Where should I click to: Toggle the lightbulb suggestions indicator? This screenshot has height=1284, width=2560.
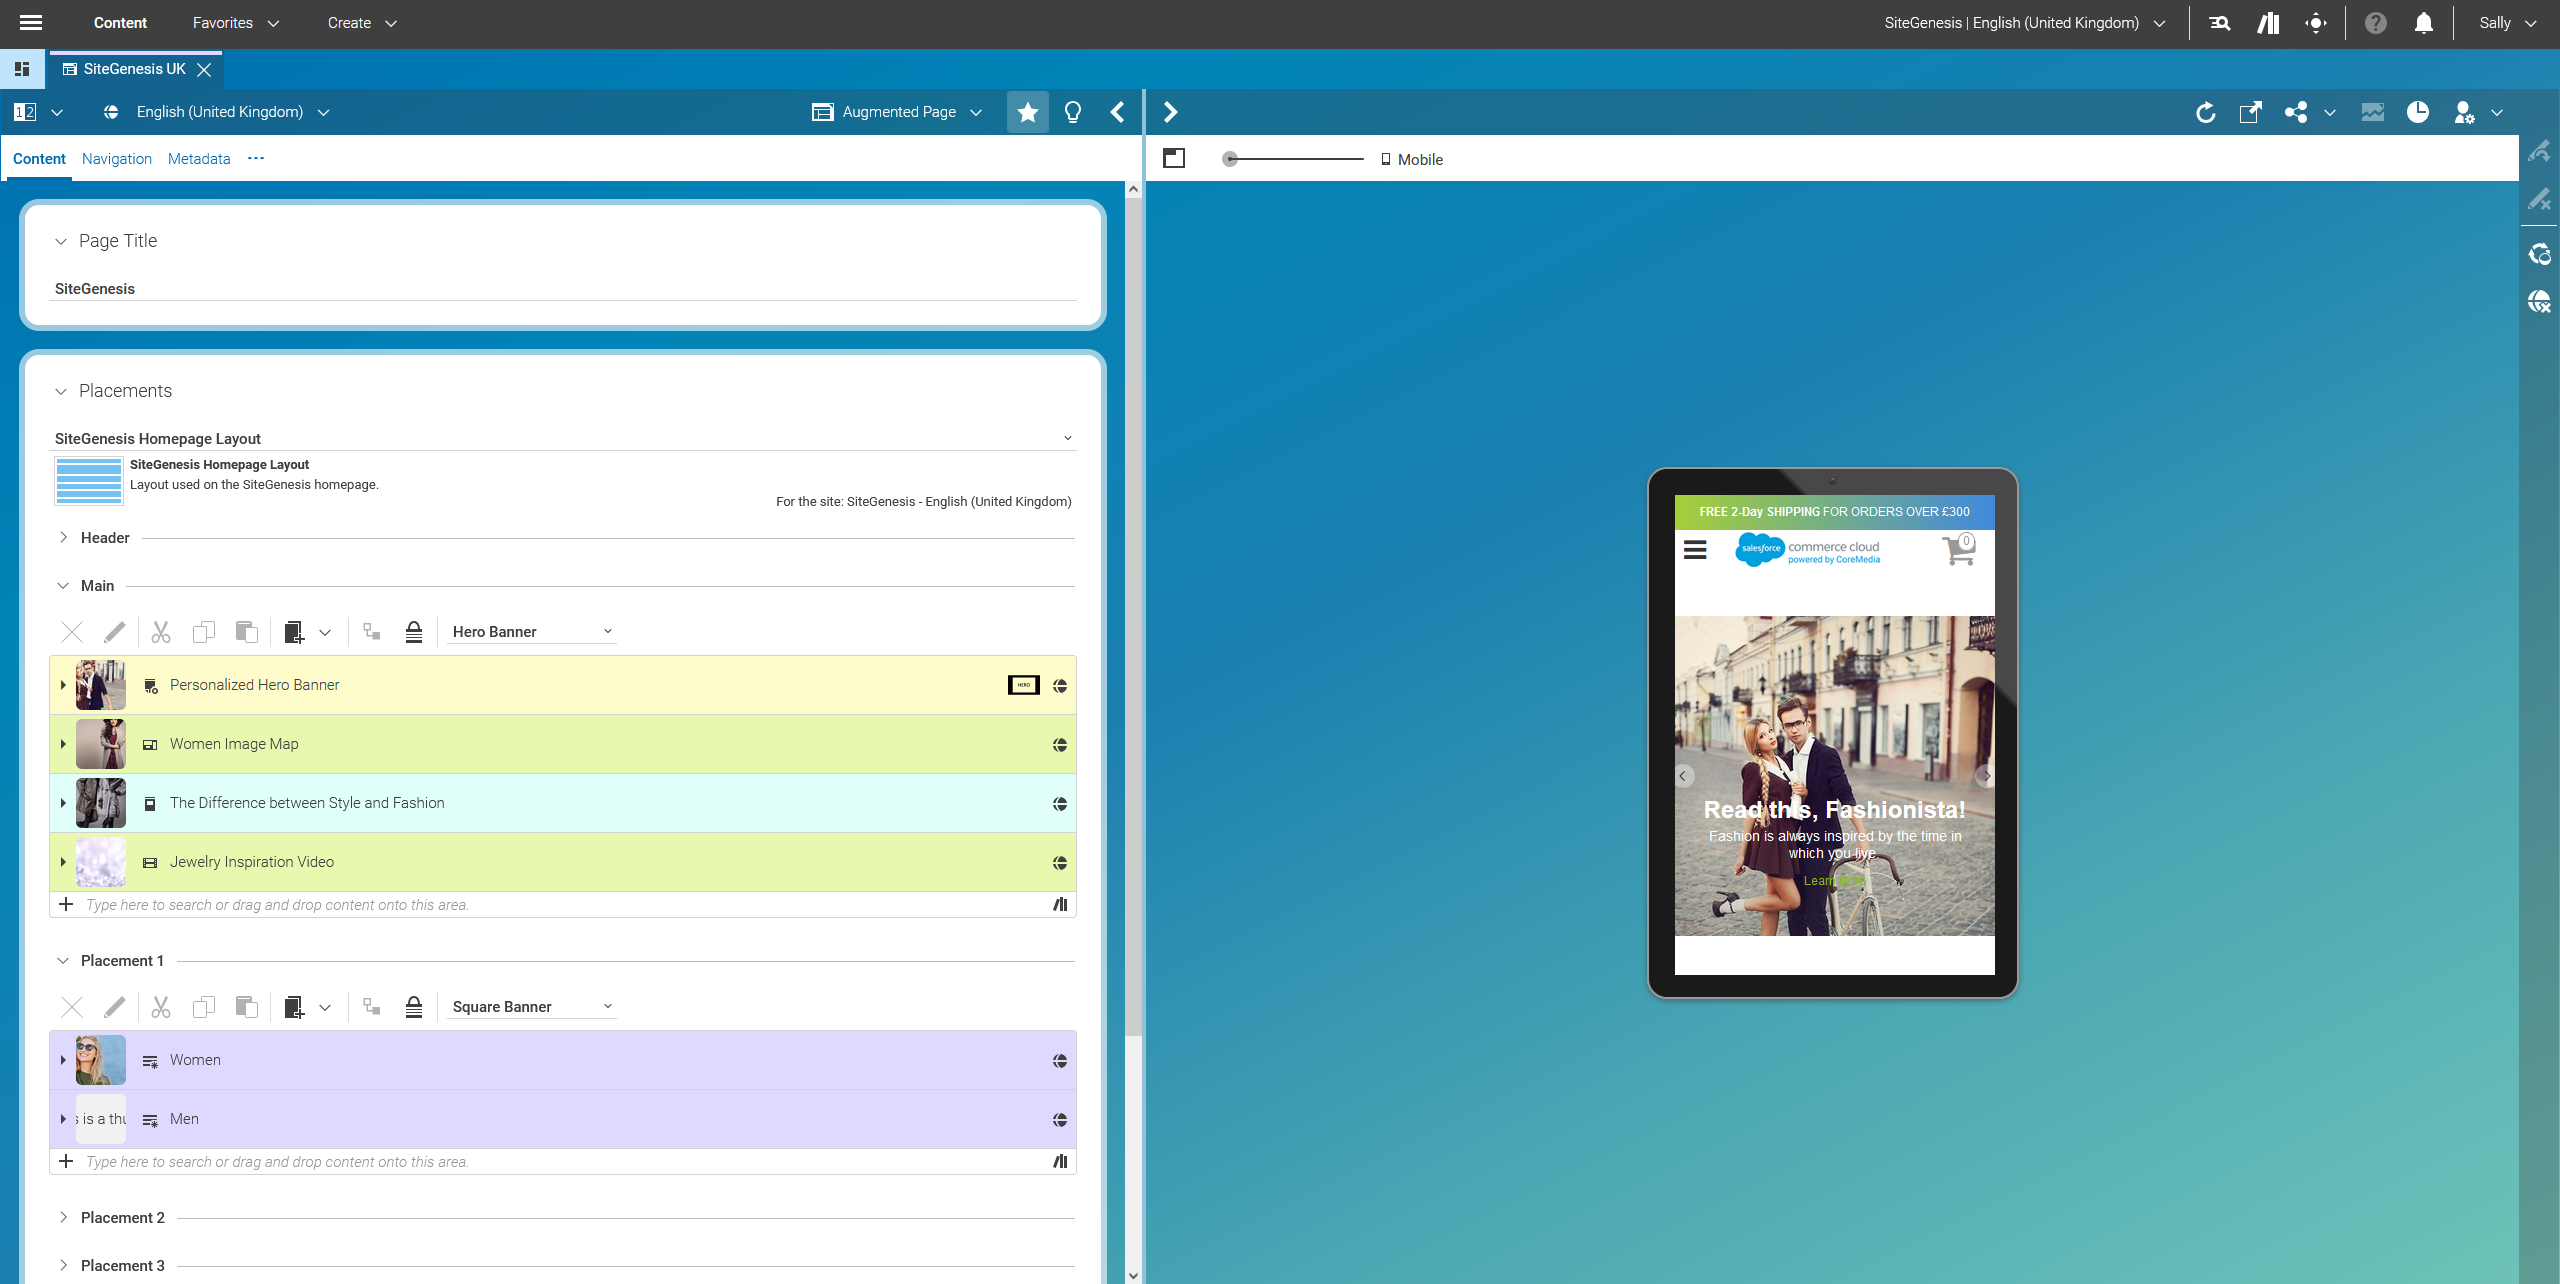1071,112
